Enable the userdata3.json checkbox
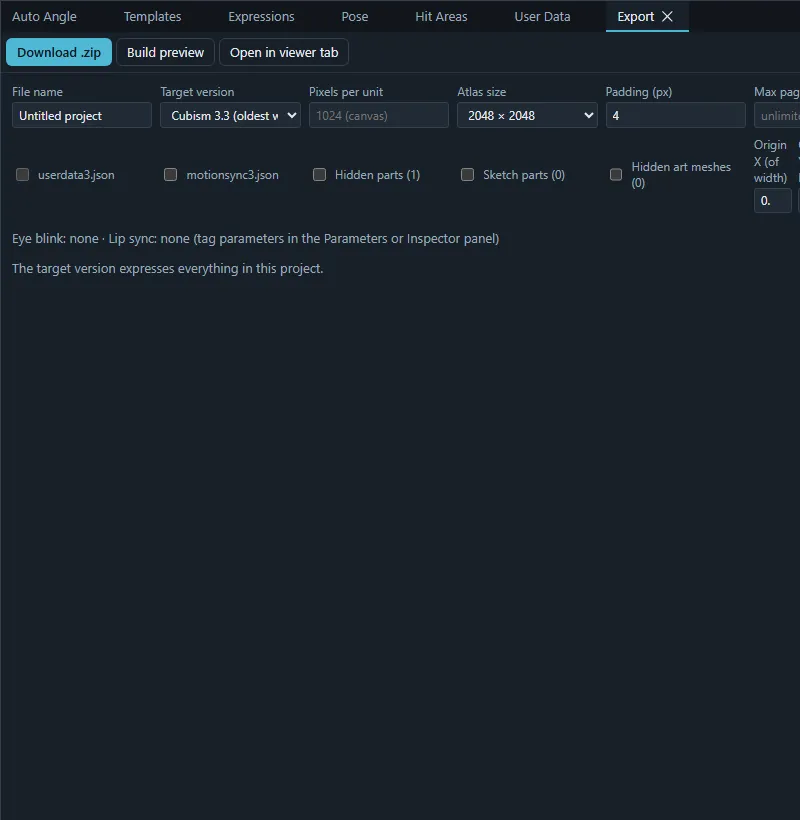 (22, 175)
